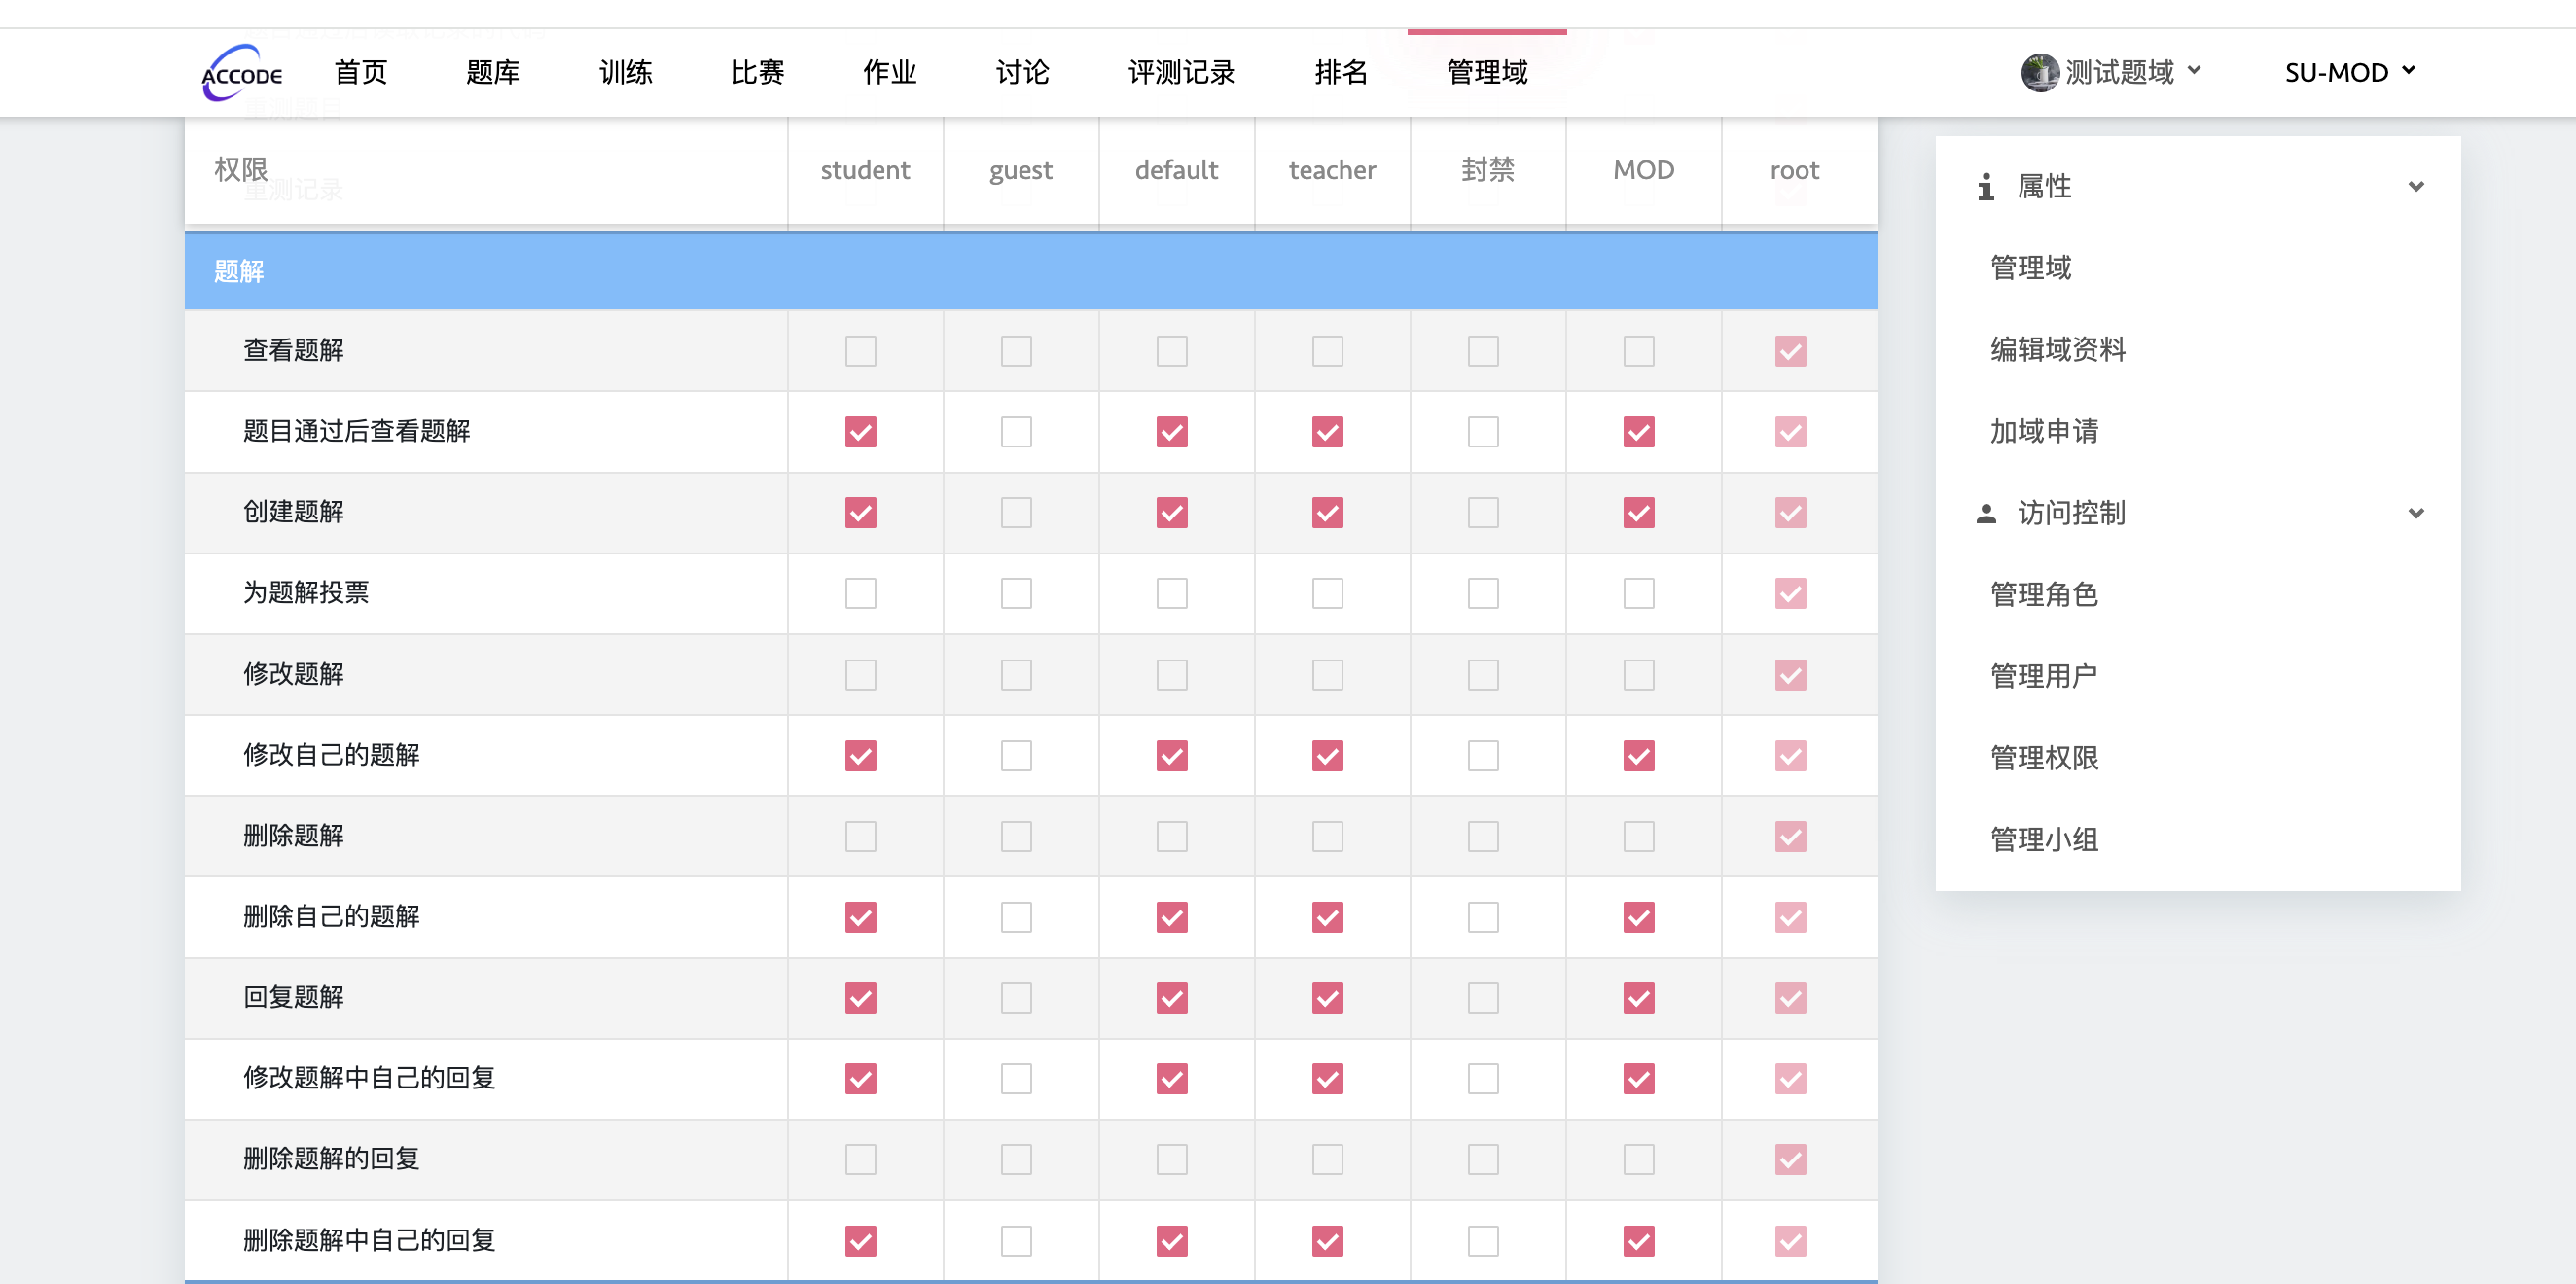Screen dimensions: 2576x1284
Task: Enable 查看题解 for MOD
Action: 1638,351
